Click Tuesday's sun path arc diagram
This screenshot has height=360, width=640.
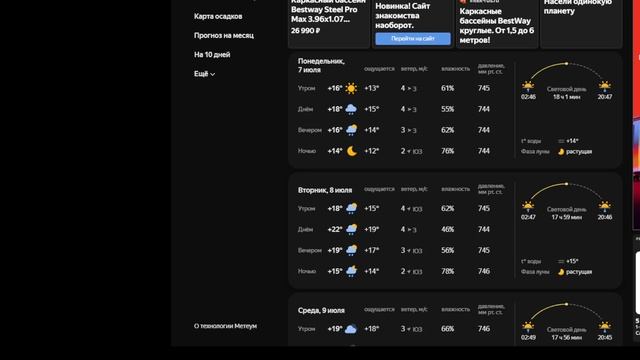tap(567, 191)
